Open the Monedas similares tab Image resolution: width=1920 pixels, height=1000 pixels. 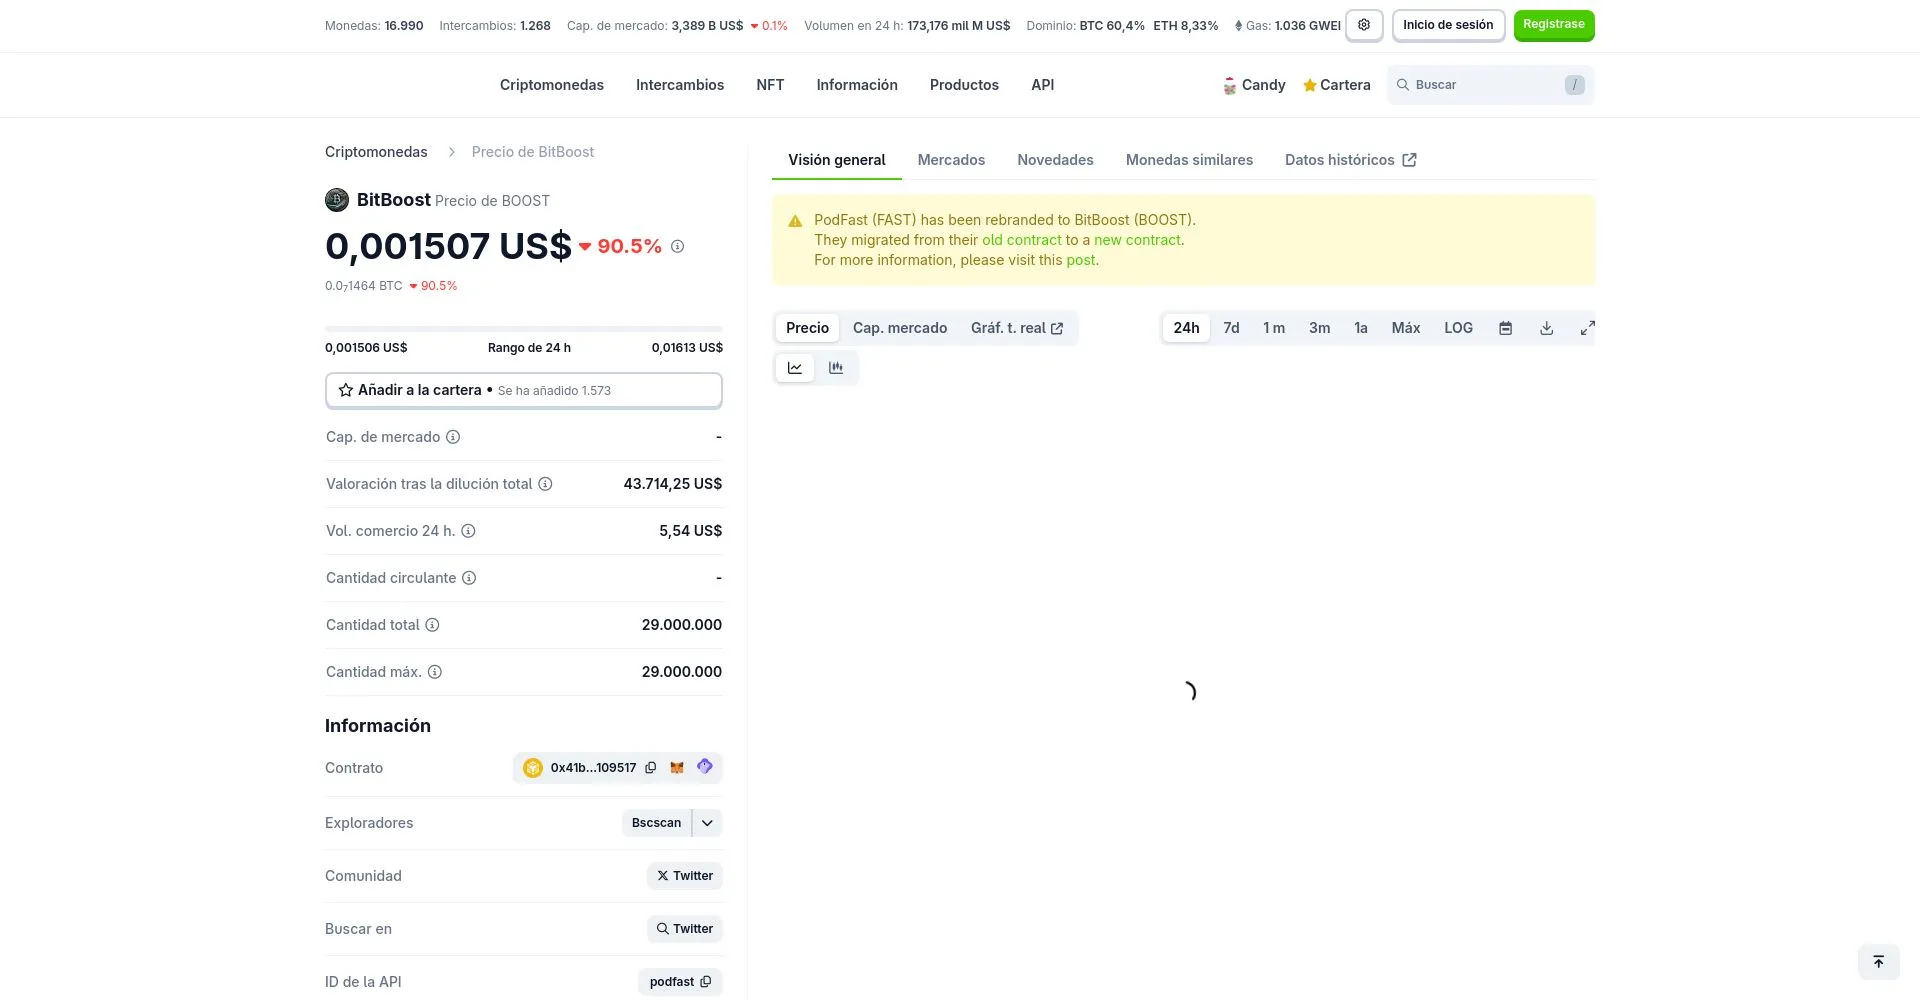[x=1189, y=160]
